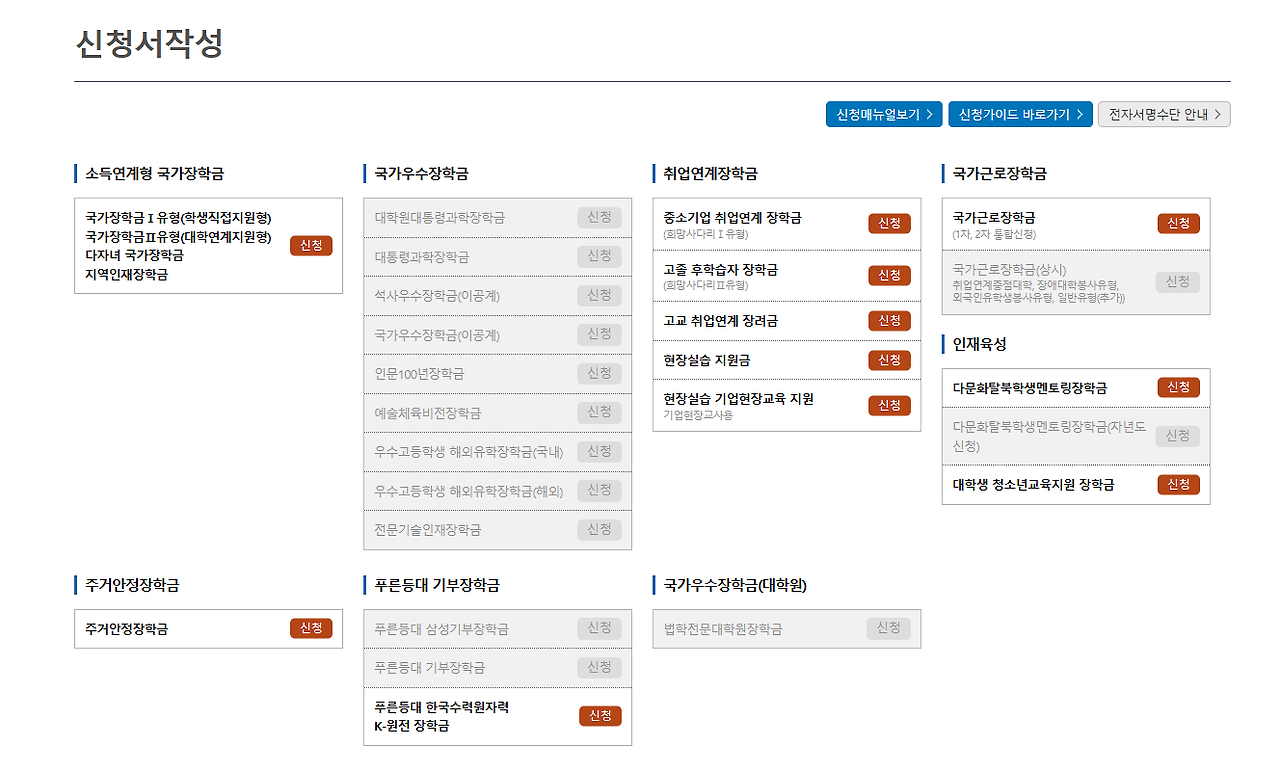Apply for 주거안정장학금 via 신청 button

(x=311, y=629)
